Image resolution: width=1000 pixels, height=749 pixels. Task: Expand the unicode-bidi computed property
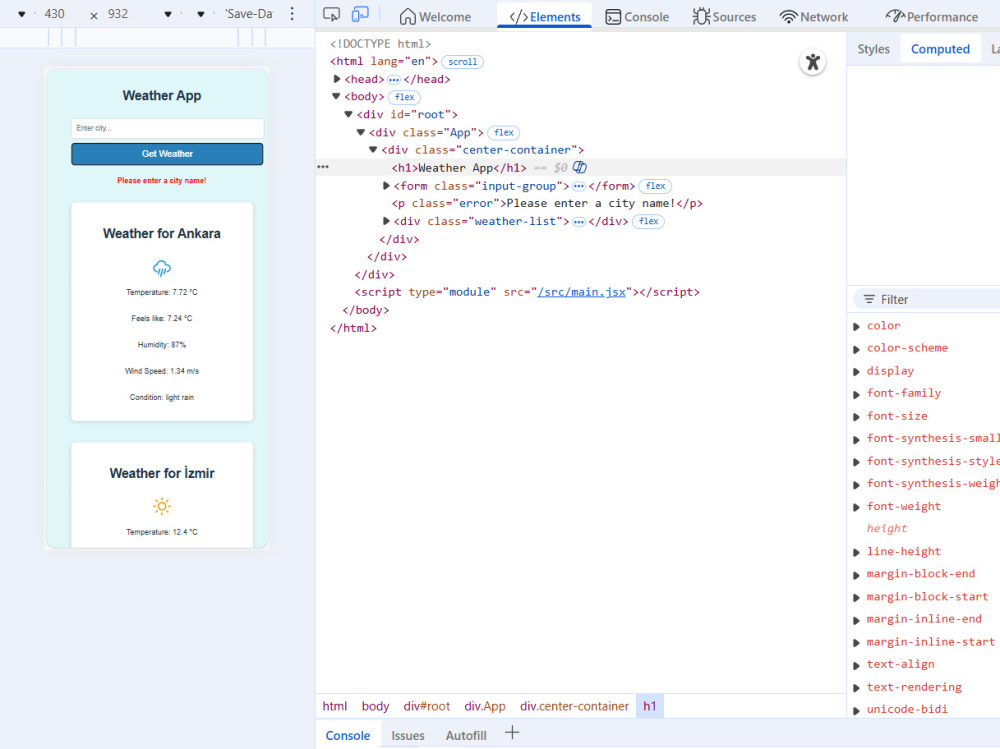pos(857,709)
